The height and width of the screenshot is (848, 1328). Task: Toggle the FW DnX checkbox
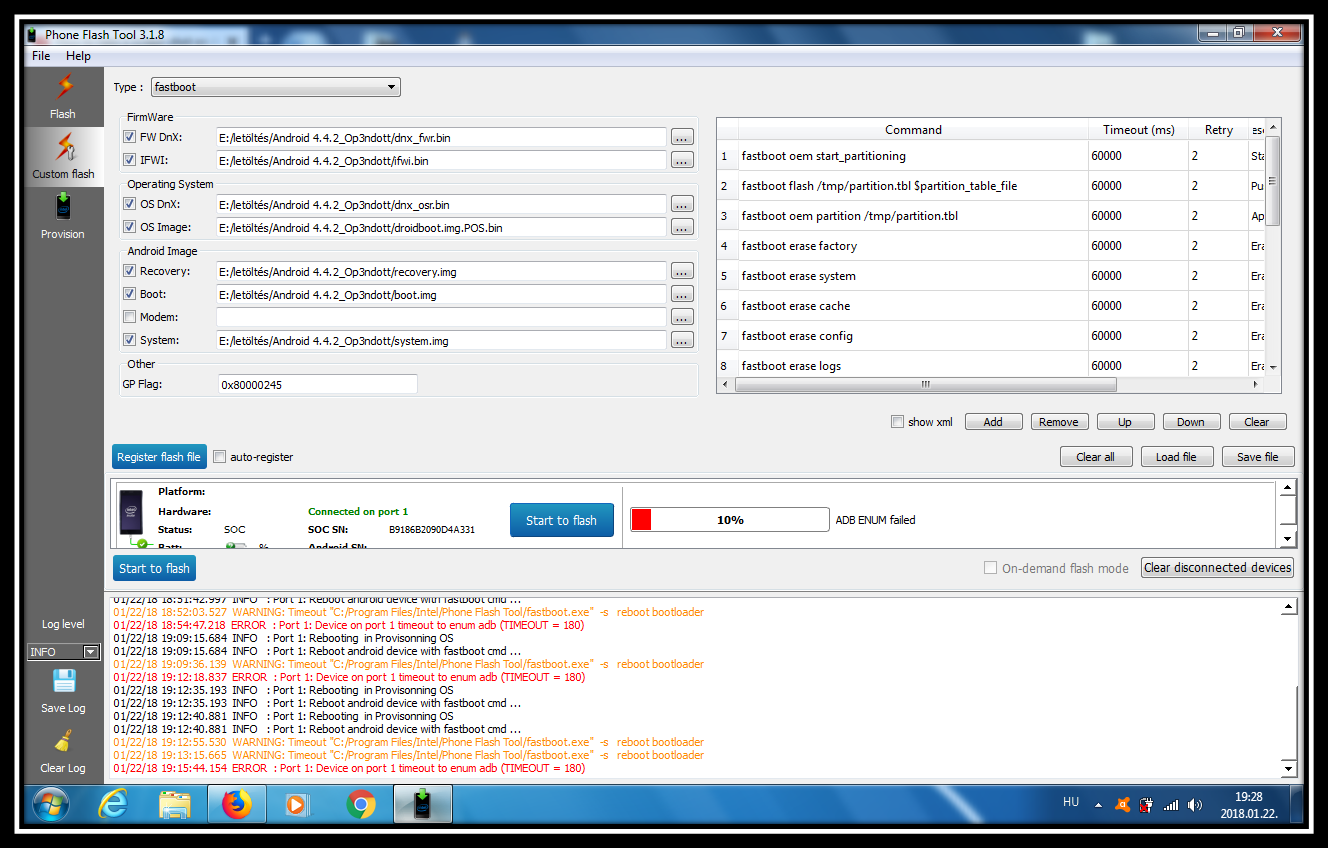pyautogui.click(x=129, y=137)
